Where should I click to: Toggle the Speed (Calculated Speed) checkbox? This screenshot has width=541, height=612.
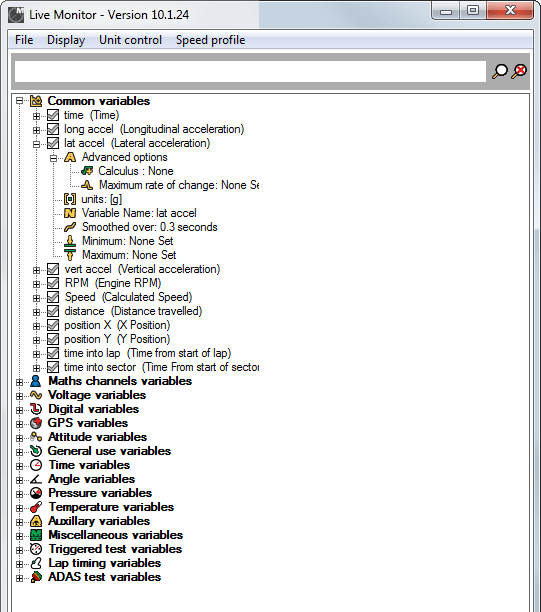pyautogui.click(x=53, y=297)
